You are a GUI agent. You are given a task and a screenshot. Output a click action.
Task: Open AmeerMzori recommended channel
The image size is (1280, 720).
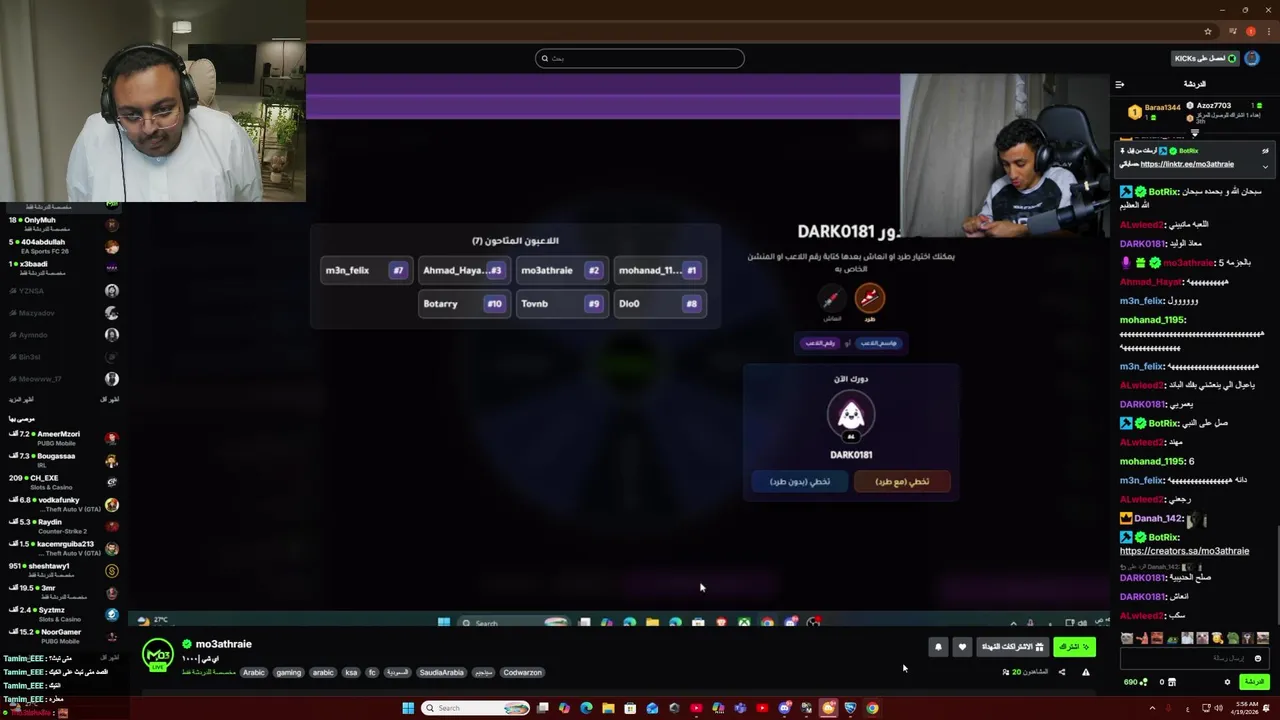pos(62,438)
